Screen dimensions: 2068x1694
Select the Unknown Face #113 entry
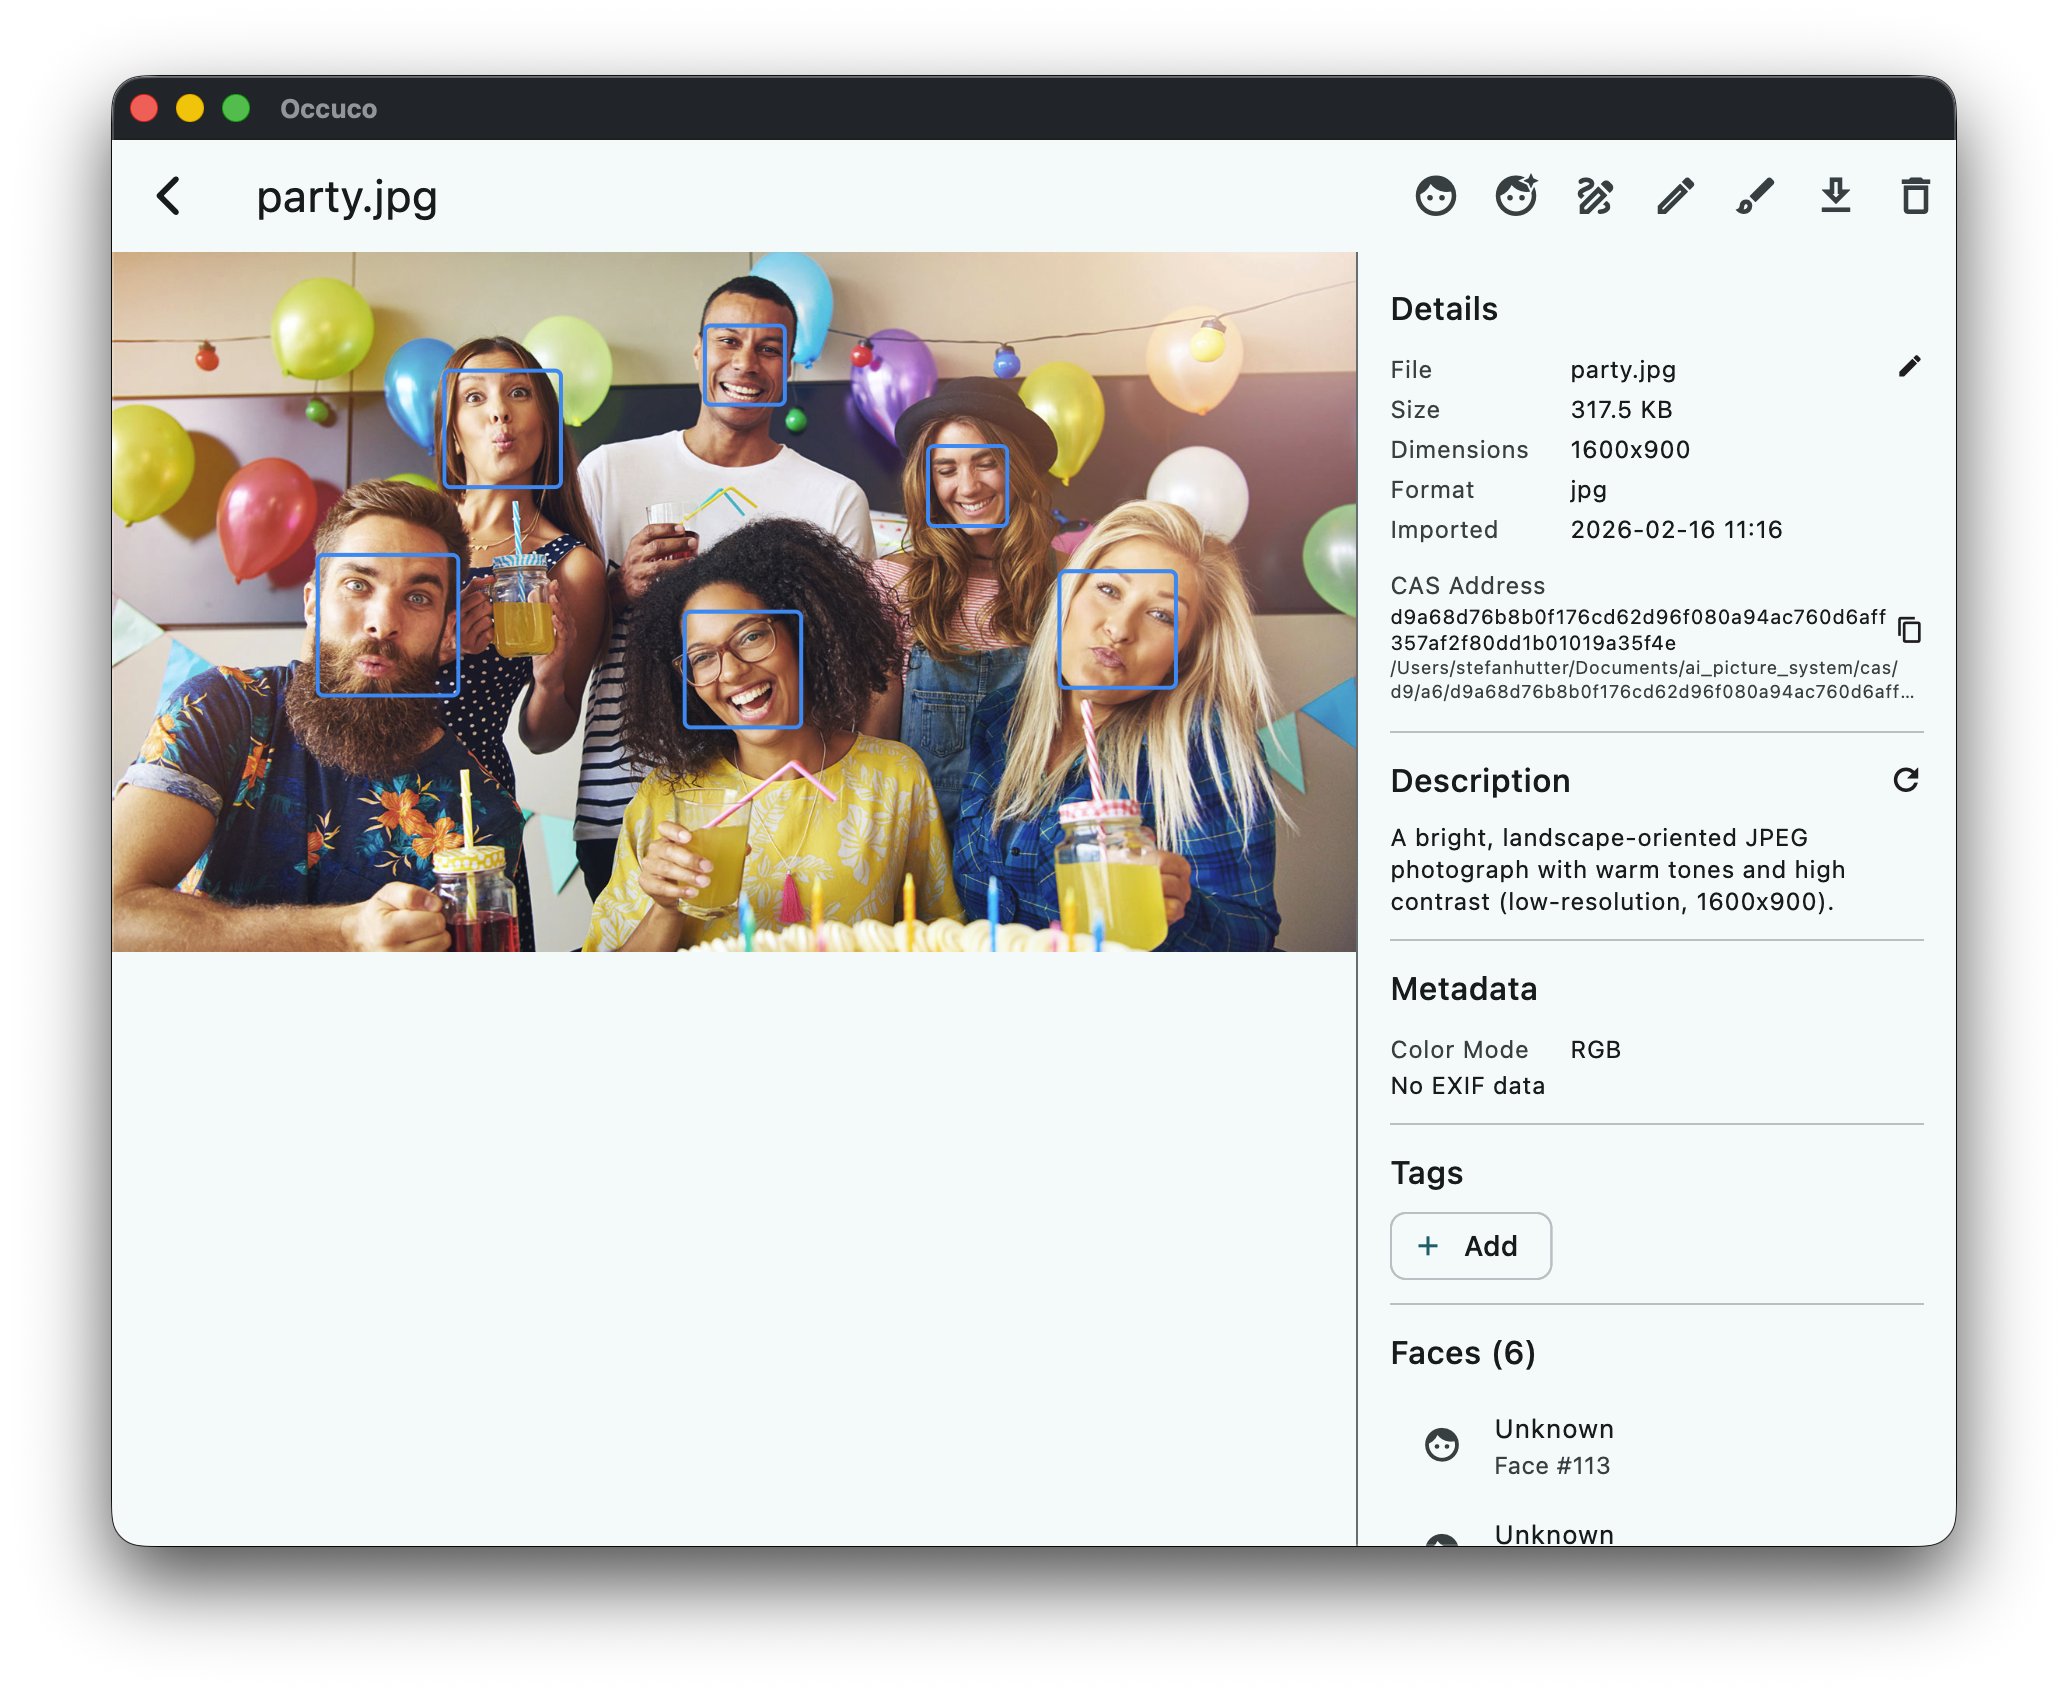pyautogui.click(x=1553, y=1446)
